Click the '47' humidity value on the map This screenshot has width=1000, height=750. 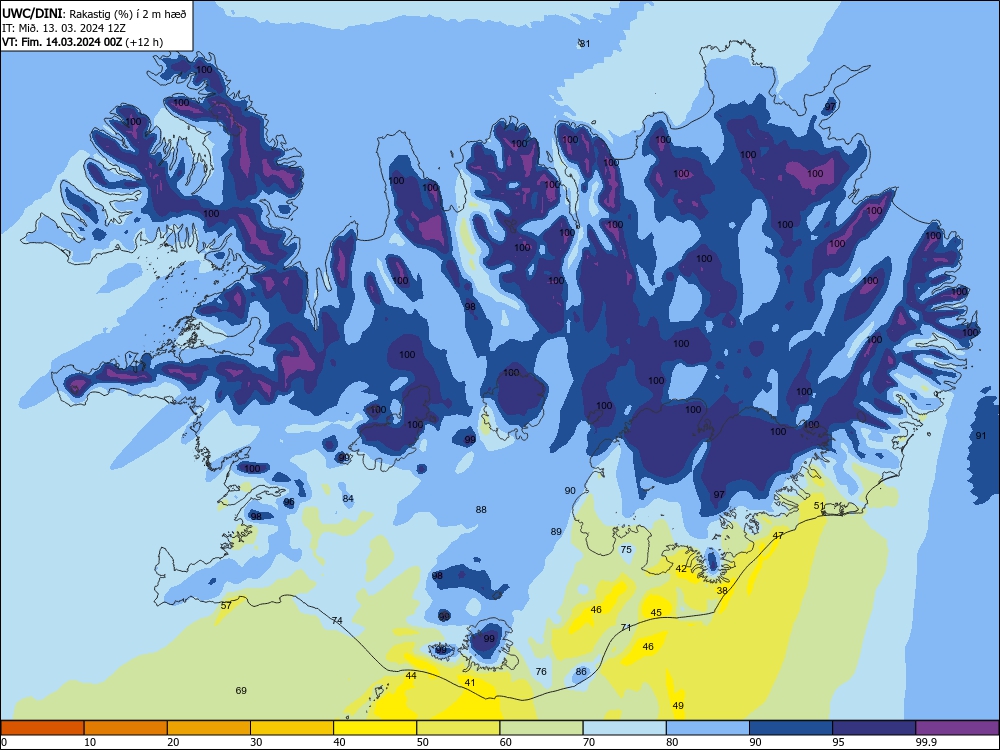pyautogui.click(x=778, y=536)
